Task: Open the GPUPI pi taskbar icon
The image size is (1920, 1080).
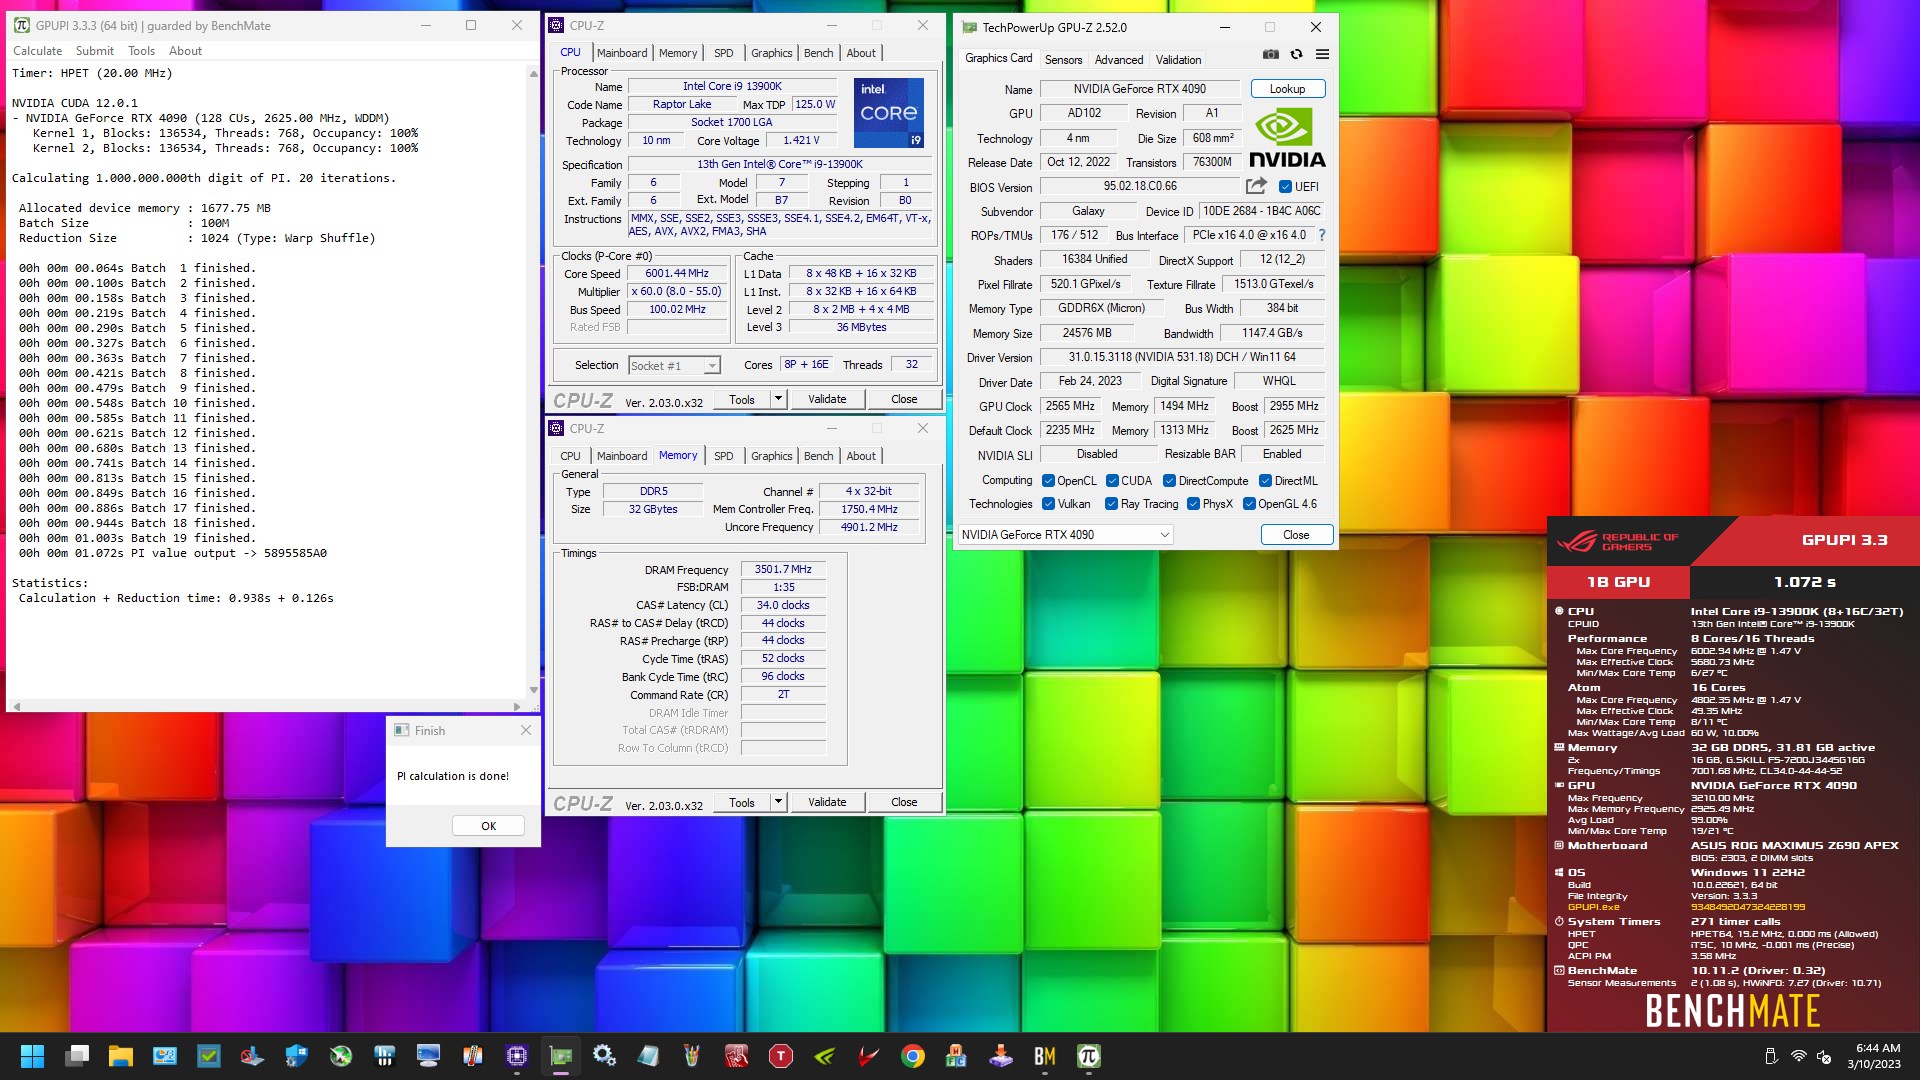Action: click(1089, 1056)
